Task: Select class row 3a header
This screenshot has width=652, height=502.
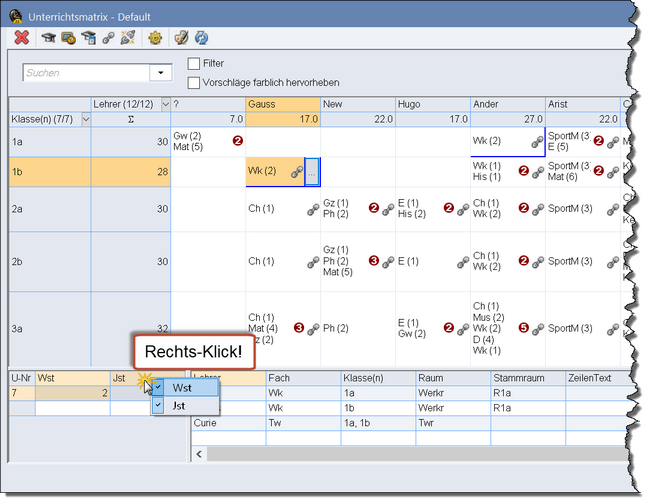Action: 50,329
